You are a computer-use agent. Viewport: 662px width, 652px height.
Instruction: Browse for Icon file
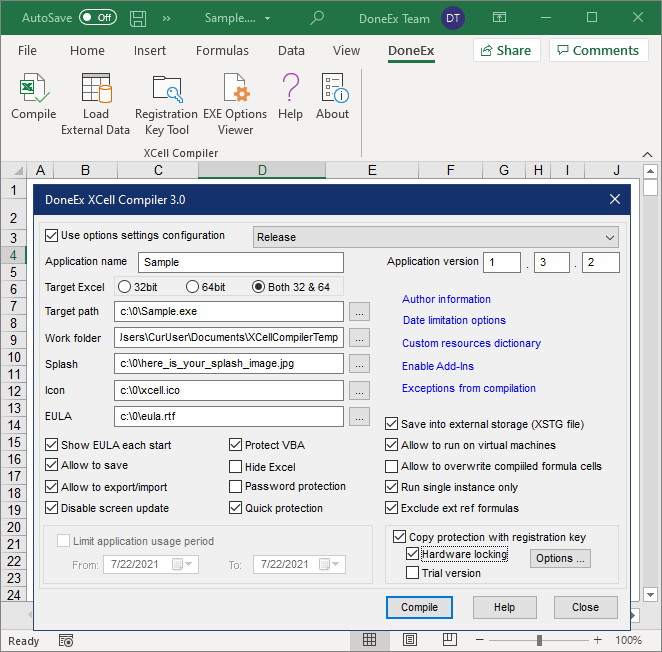359,391
